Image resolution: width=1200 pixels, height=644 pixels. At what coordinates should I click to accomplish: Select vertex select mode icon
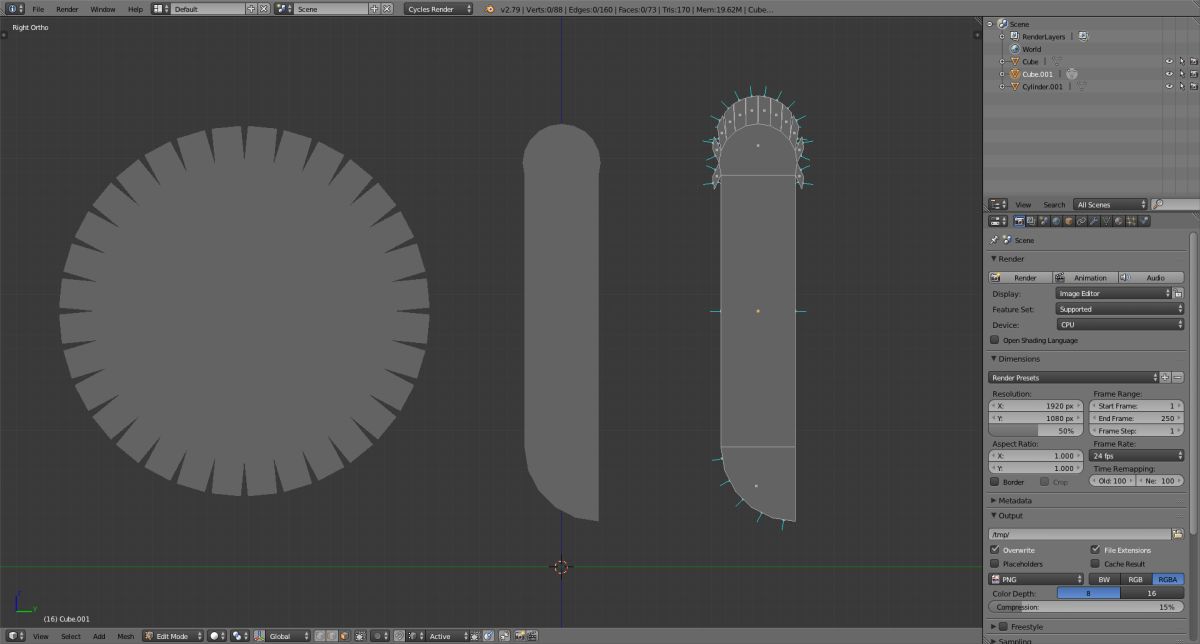pyautogui.click(x=319, y=636)
